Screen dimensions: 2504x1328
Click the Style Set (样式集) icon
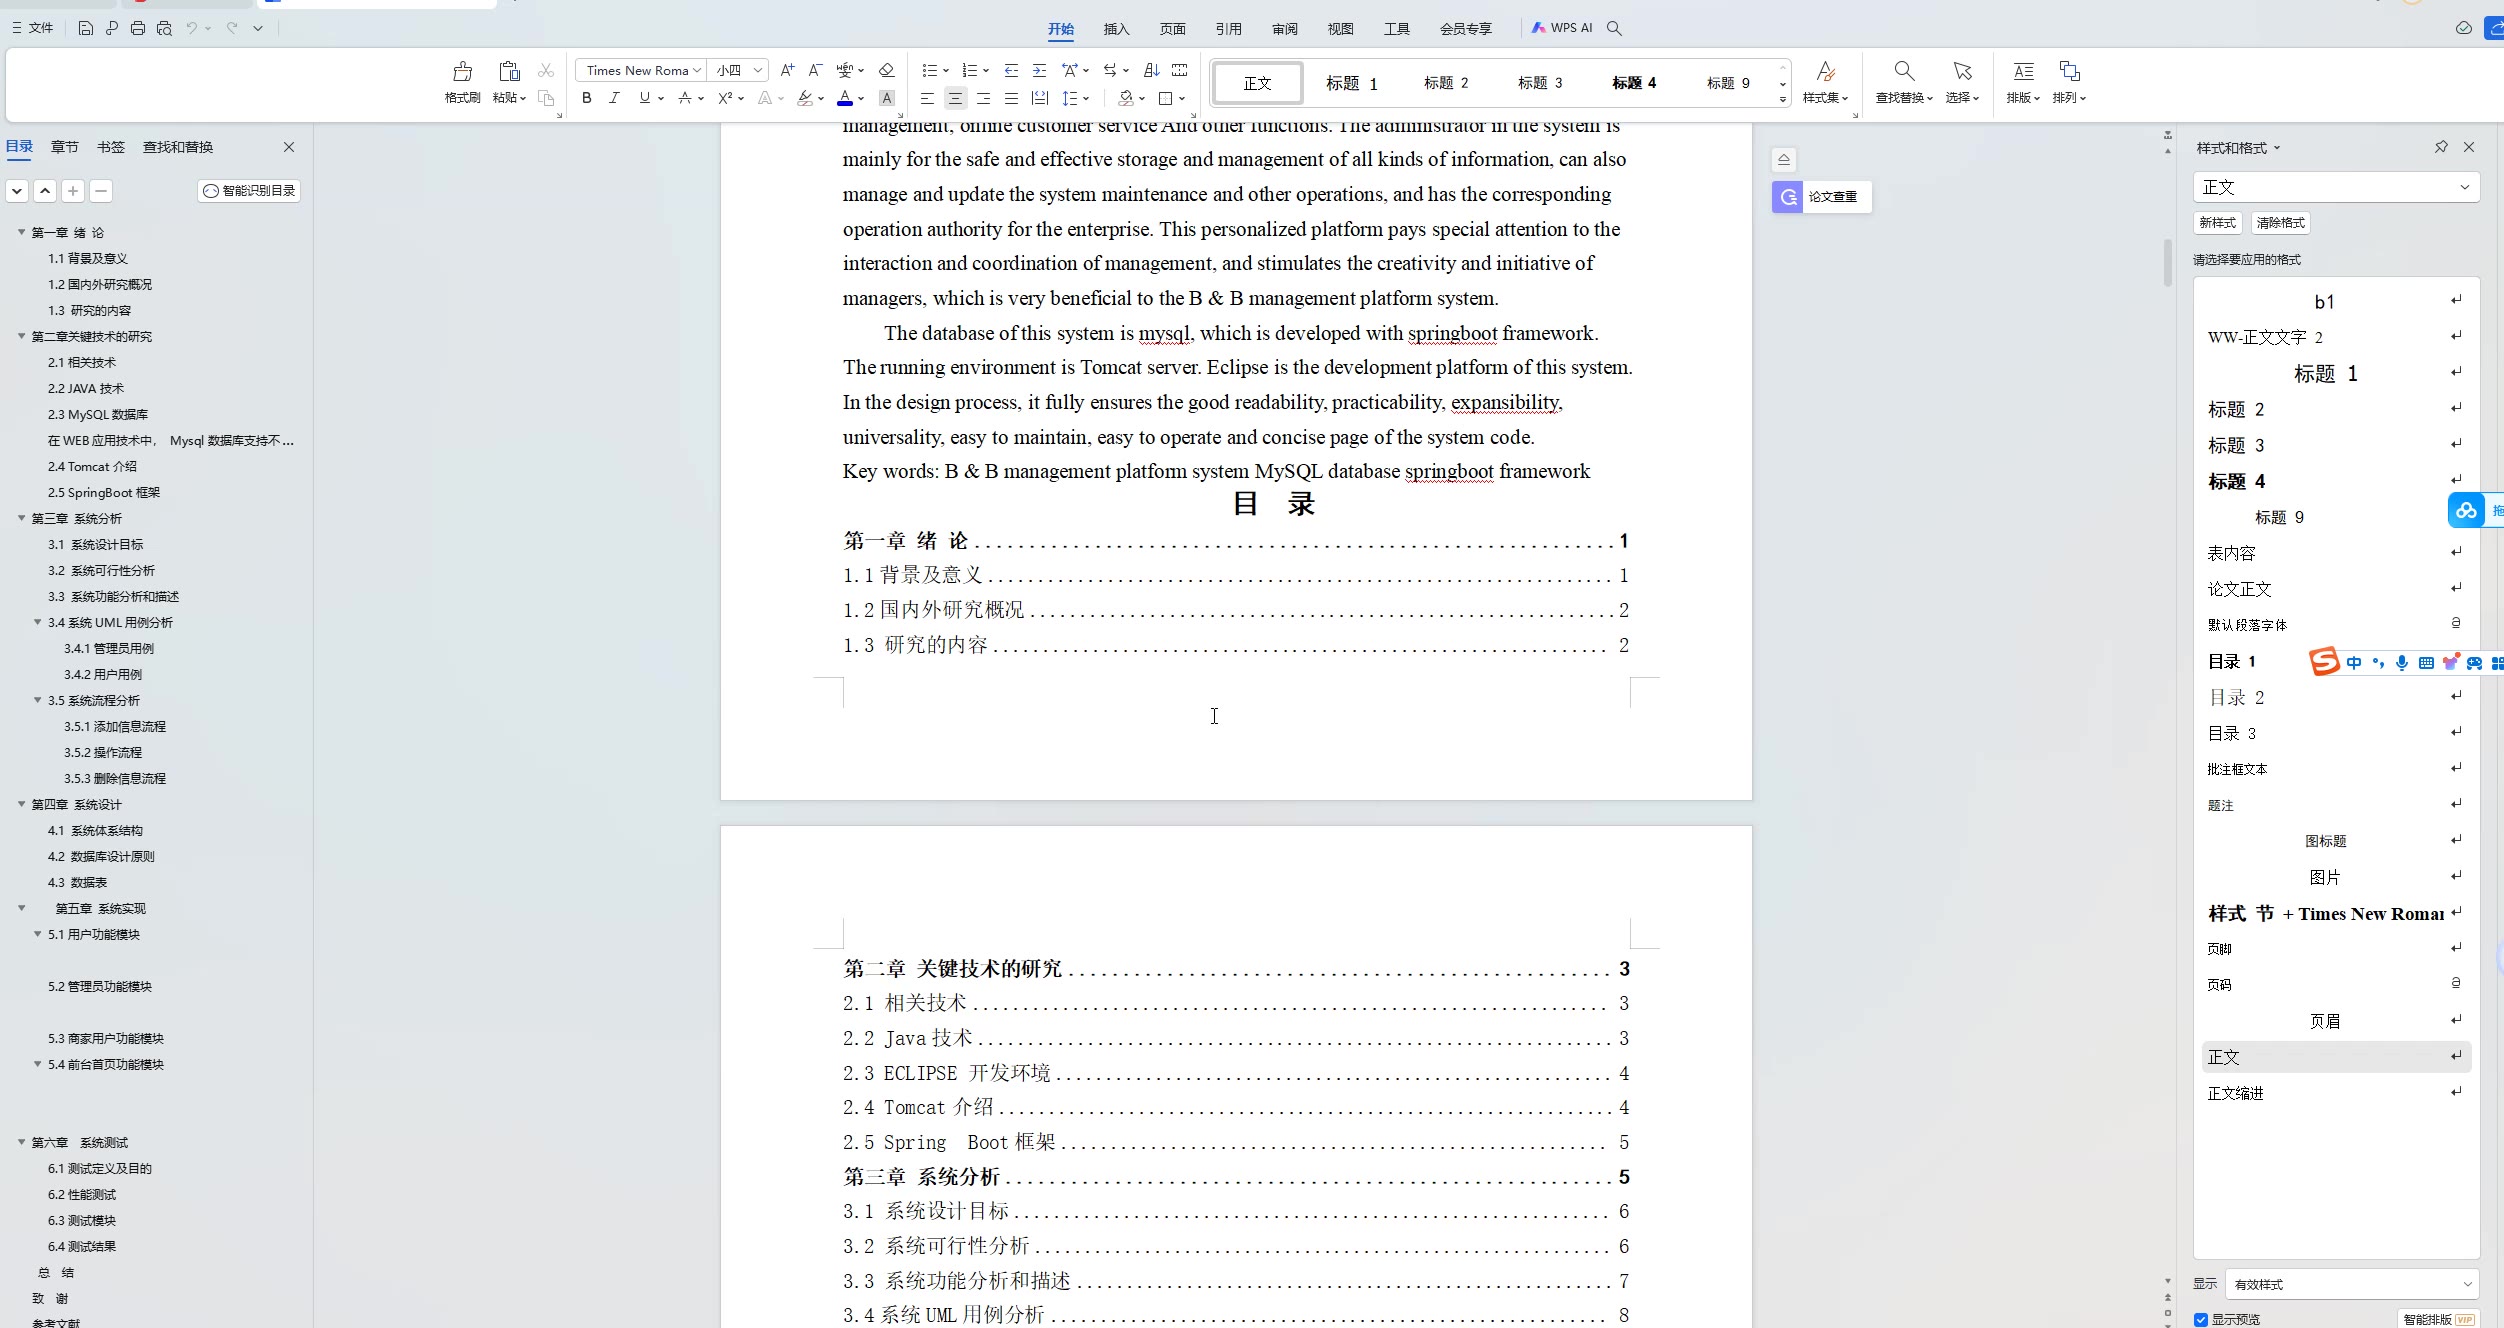point(1825,71)
